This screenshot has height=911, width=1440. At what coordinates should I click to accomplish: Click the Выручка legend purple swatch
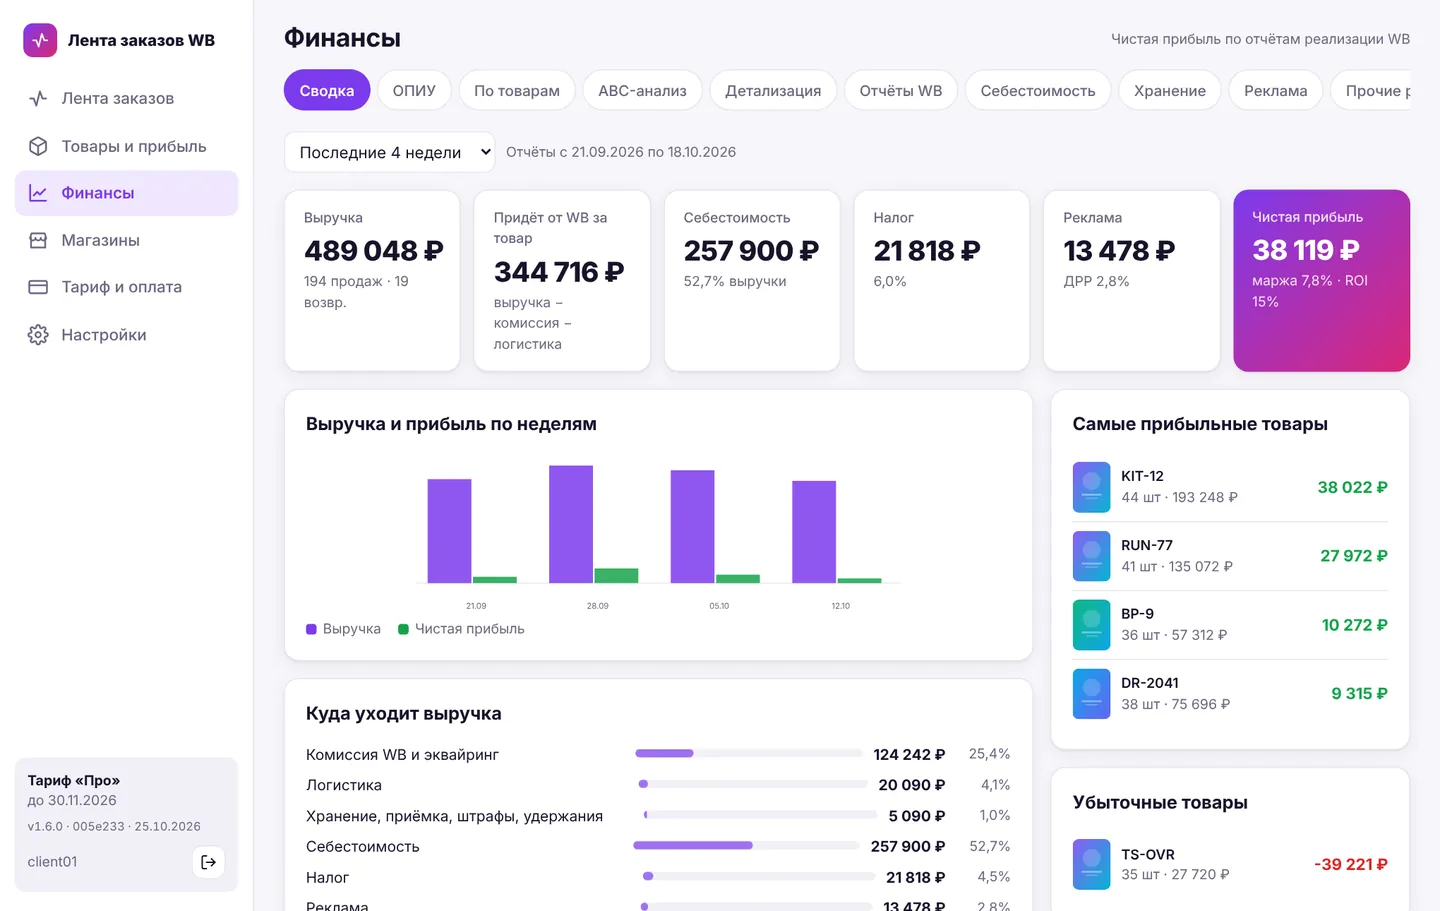click(311, 629)
